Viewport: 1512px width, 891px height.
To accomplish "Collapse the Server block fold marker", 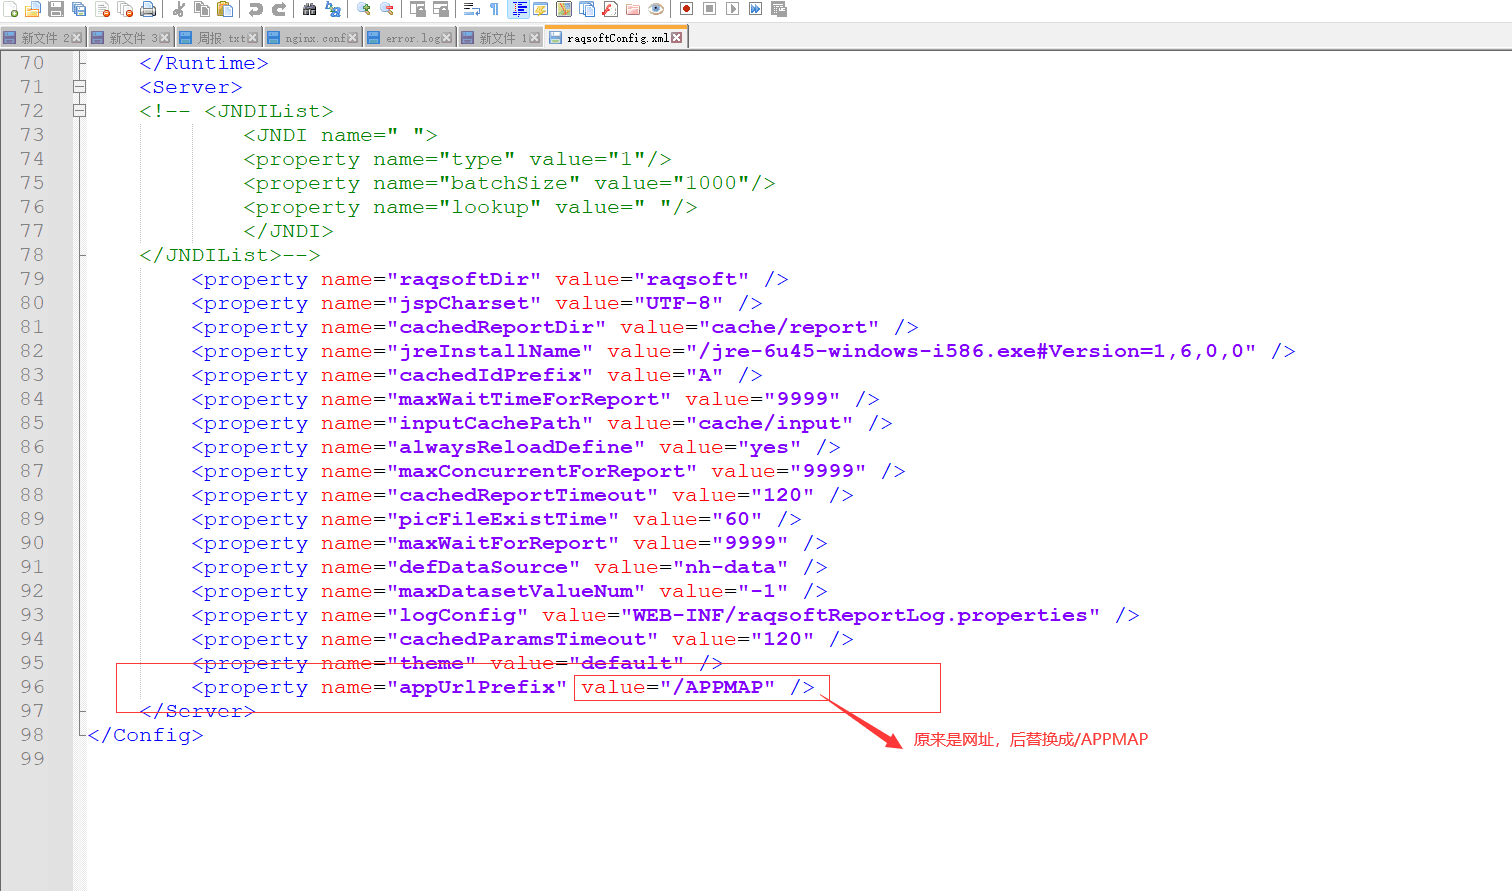I will [x=80, y=87].
